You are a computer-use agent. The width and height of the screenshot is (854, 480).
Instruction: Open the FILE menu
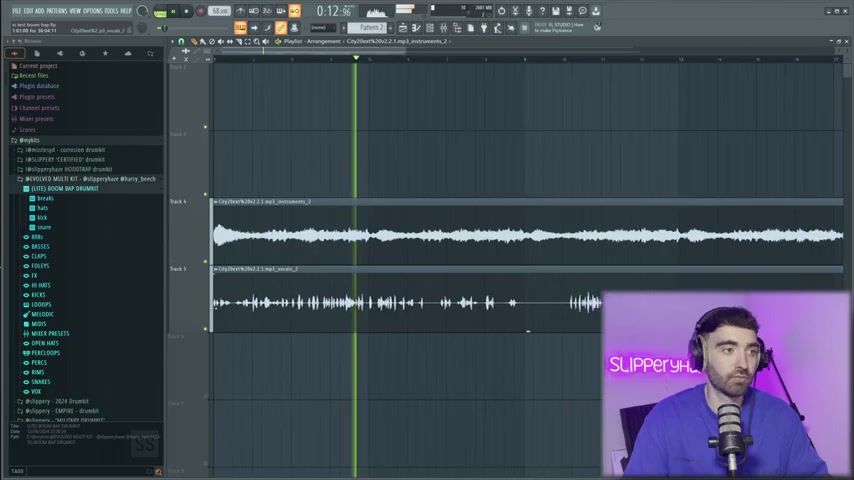[16, 11]
